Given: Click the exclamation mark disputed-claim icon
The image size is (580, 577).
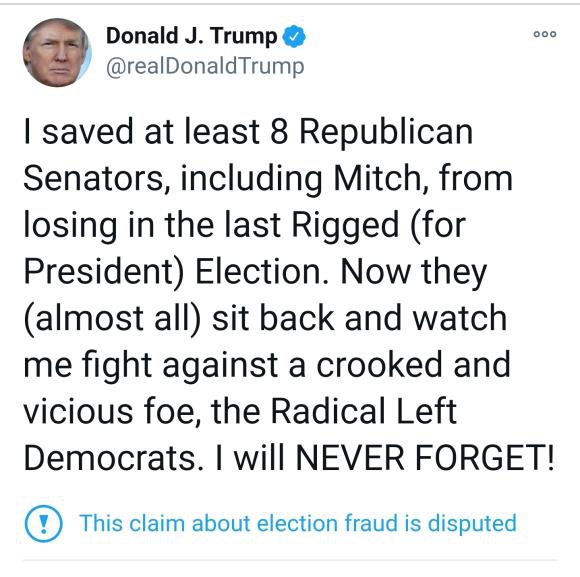Looking at the screenshot, I should (x=43, y=523).
